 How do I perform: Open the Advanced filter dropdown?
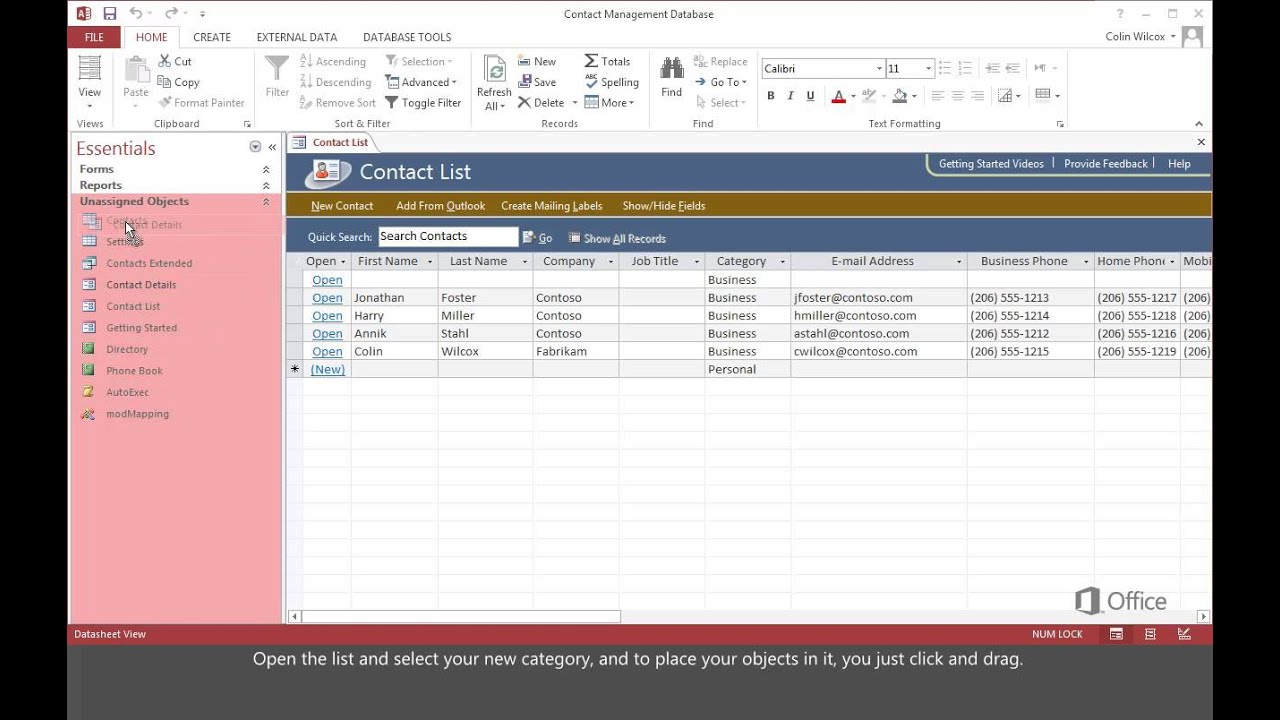click(421, 82)
